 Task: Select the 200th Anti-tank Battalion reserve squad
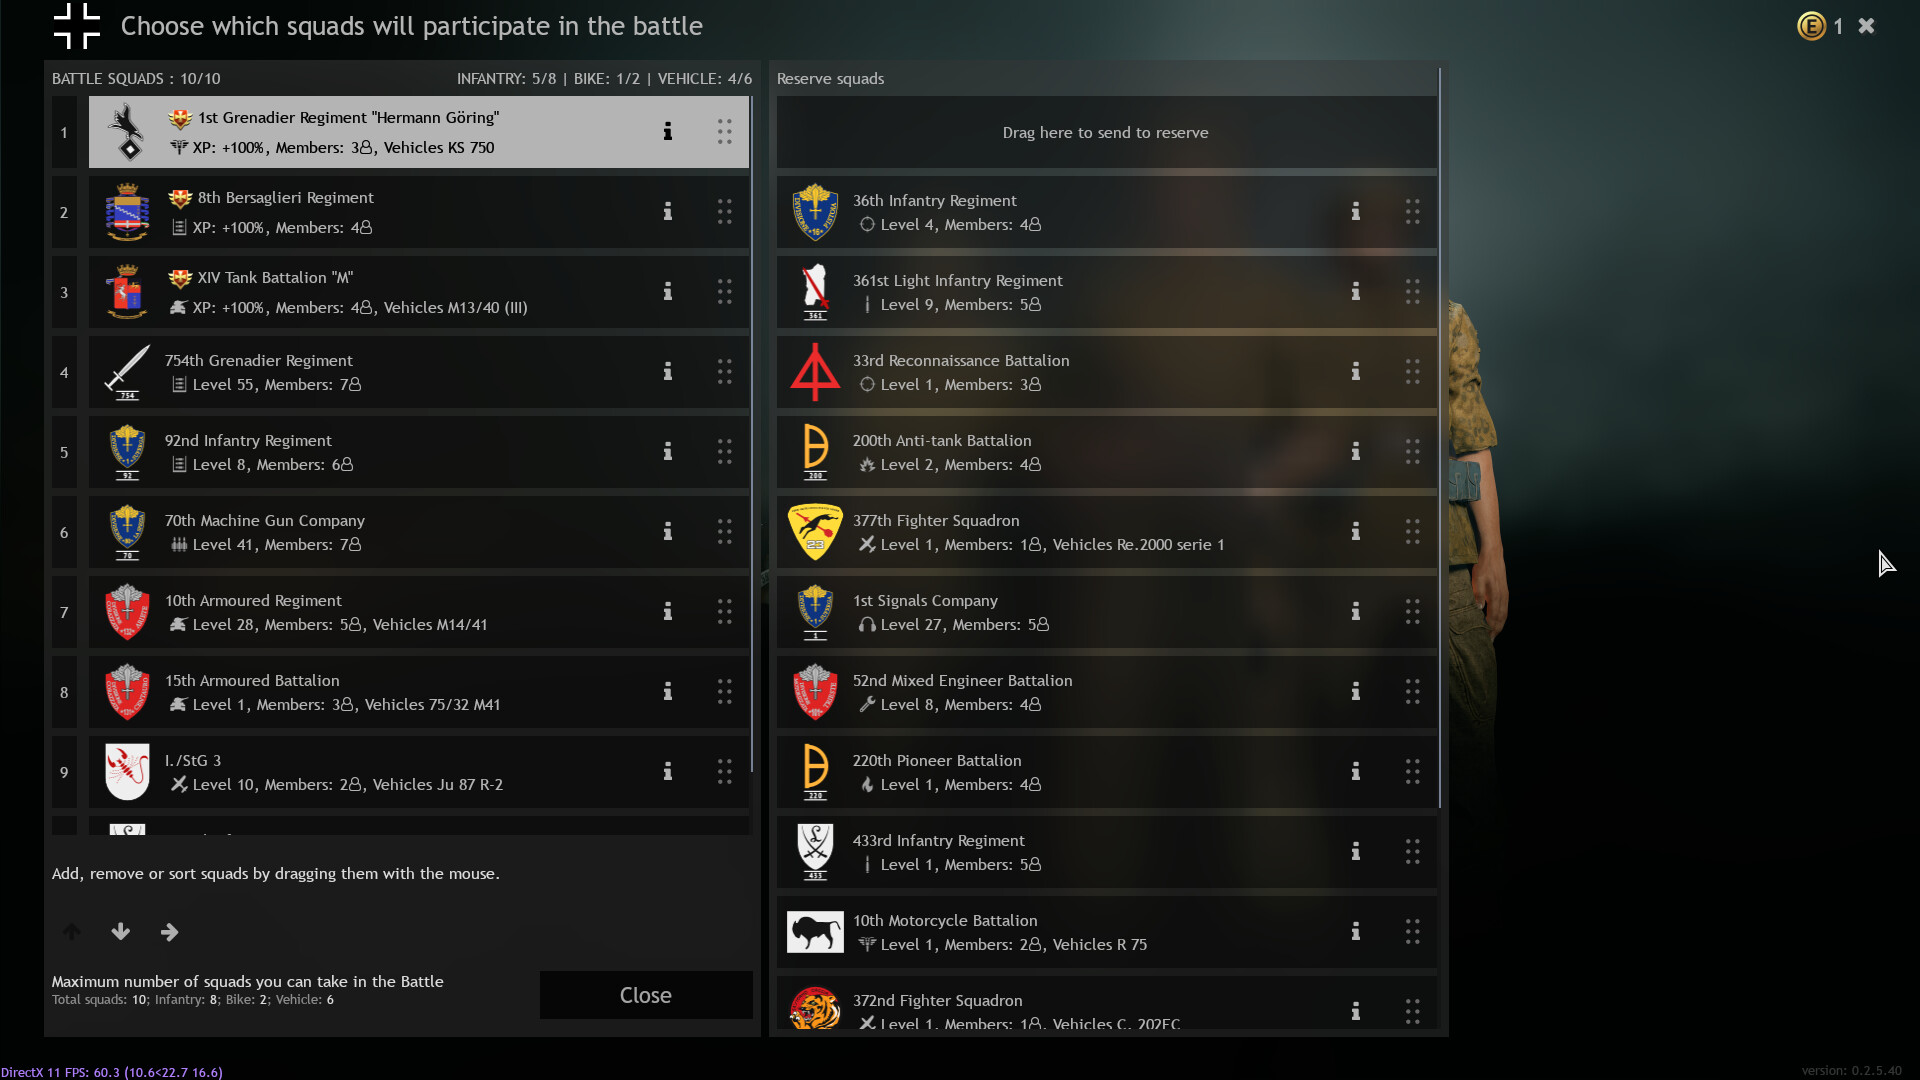pos(1107,452)
